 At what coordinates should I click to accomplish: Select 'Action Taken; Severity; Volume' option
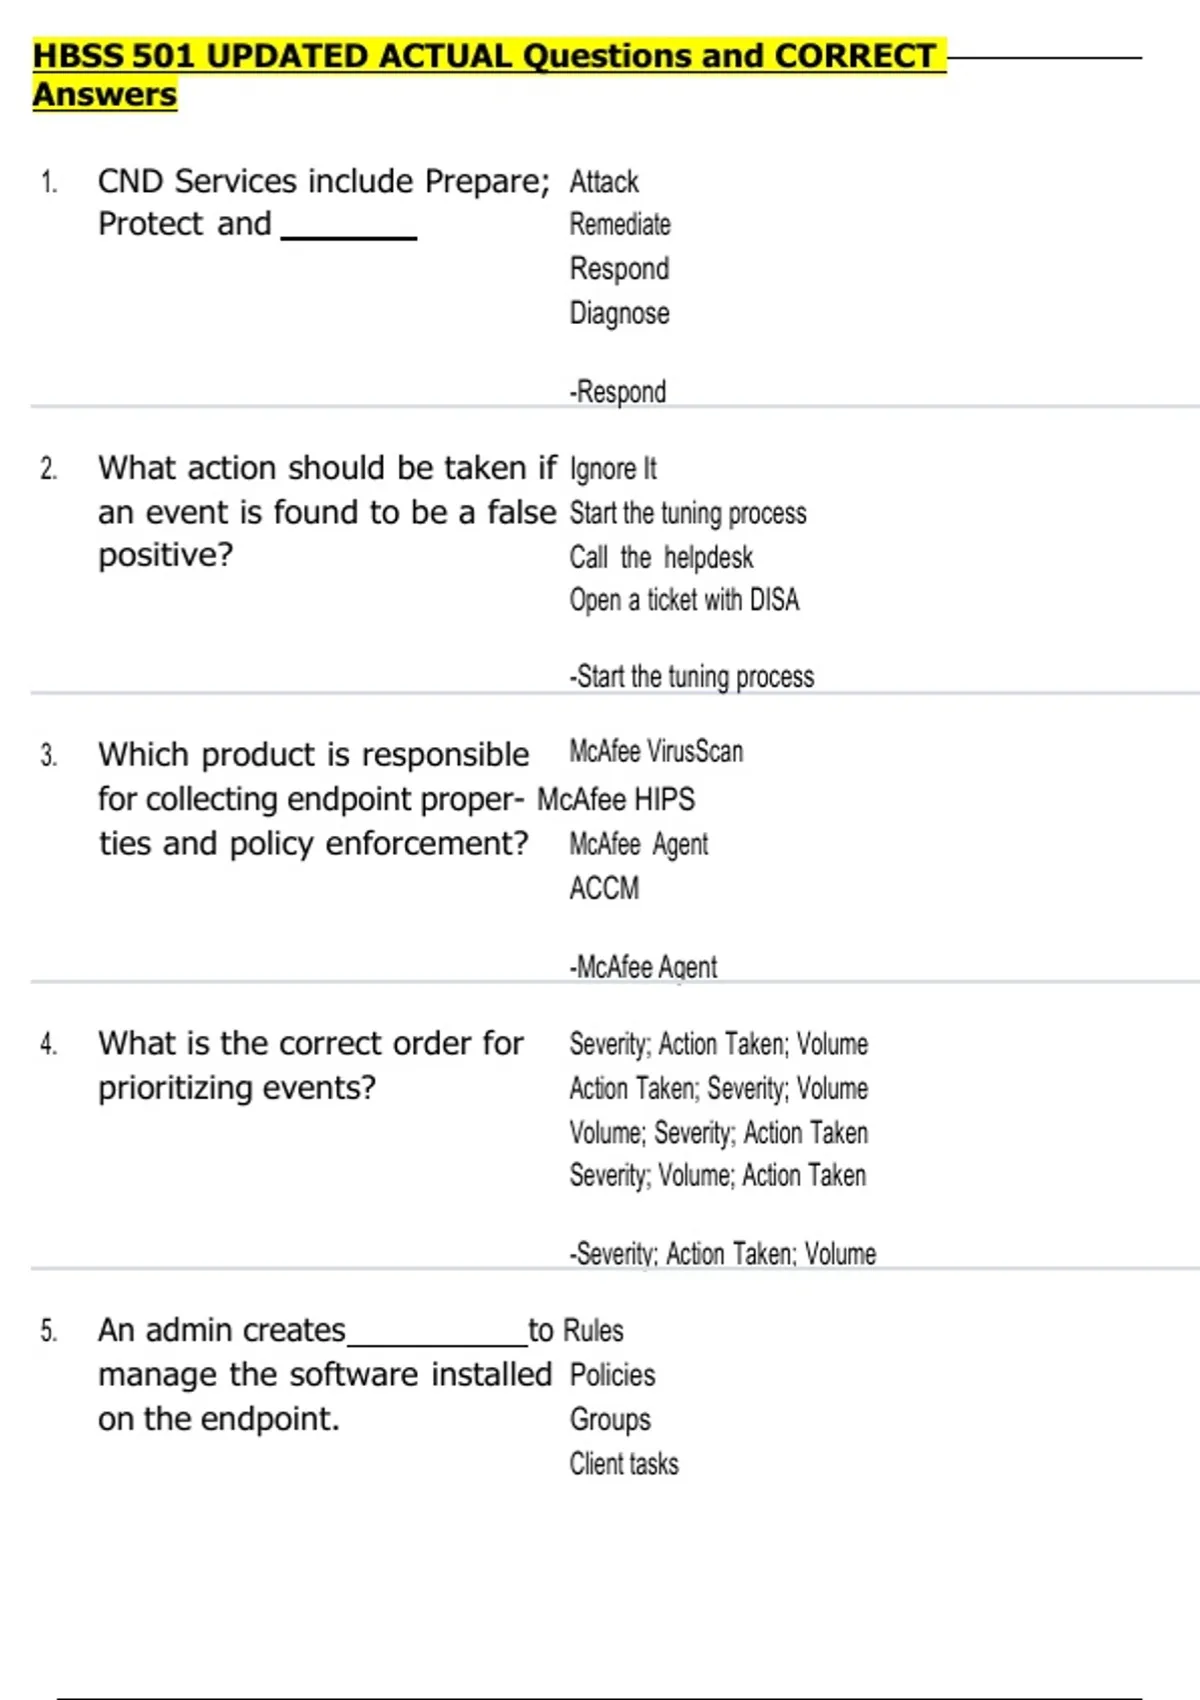(x=718, y=1088)
